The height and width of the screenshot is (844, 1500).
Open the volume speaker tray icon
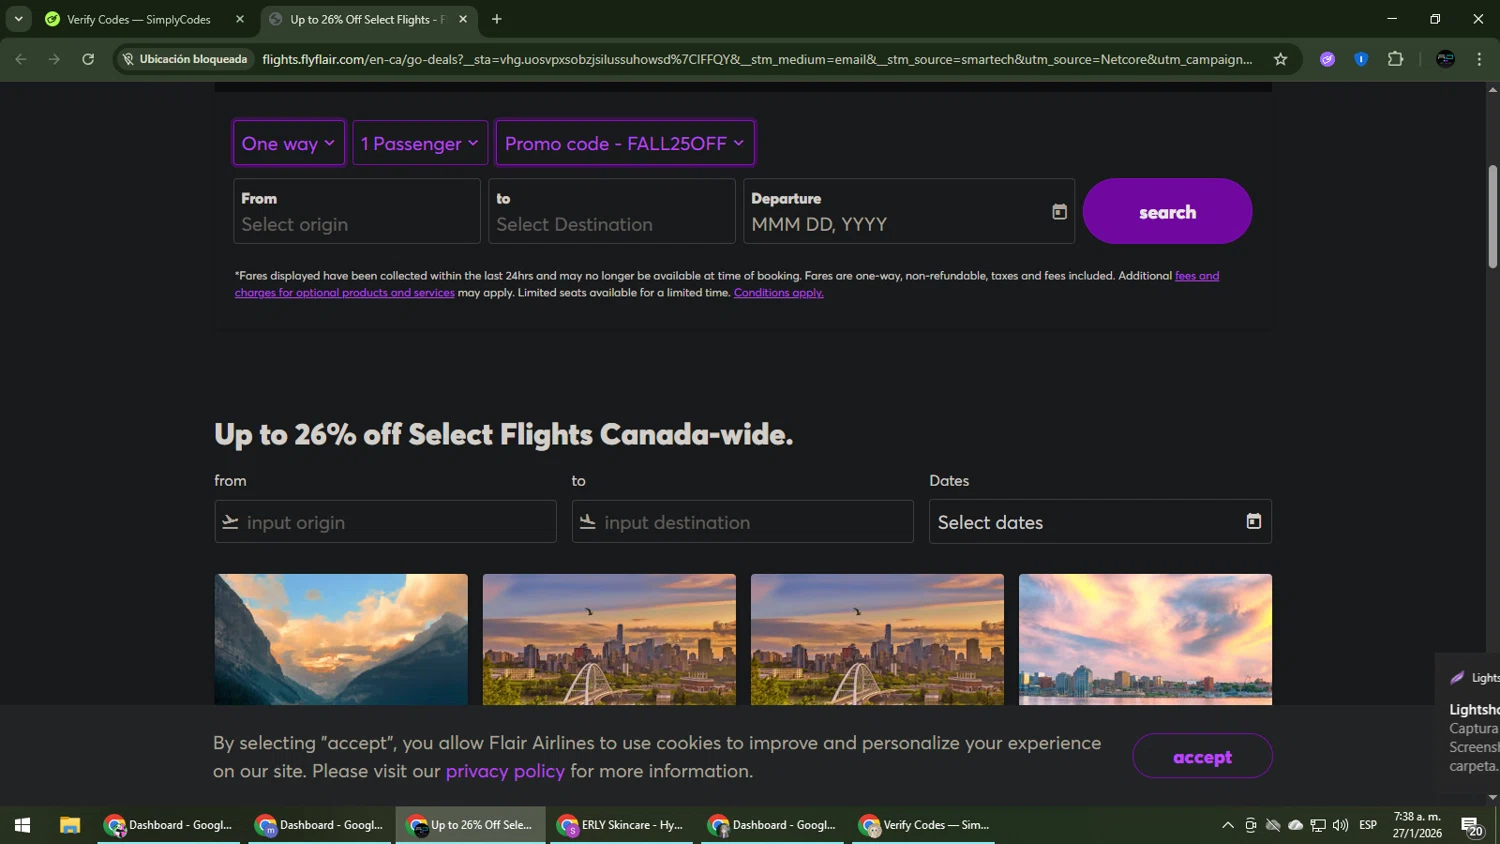coord(1340,825)
